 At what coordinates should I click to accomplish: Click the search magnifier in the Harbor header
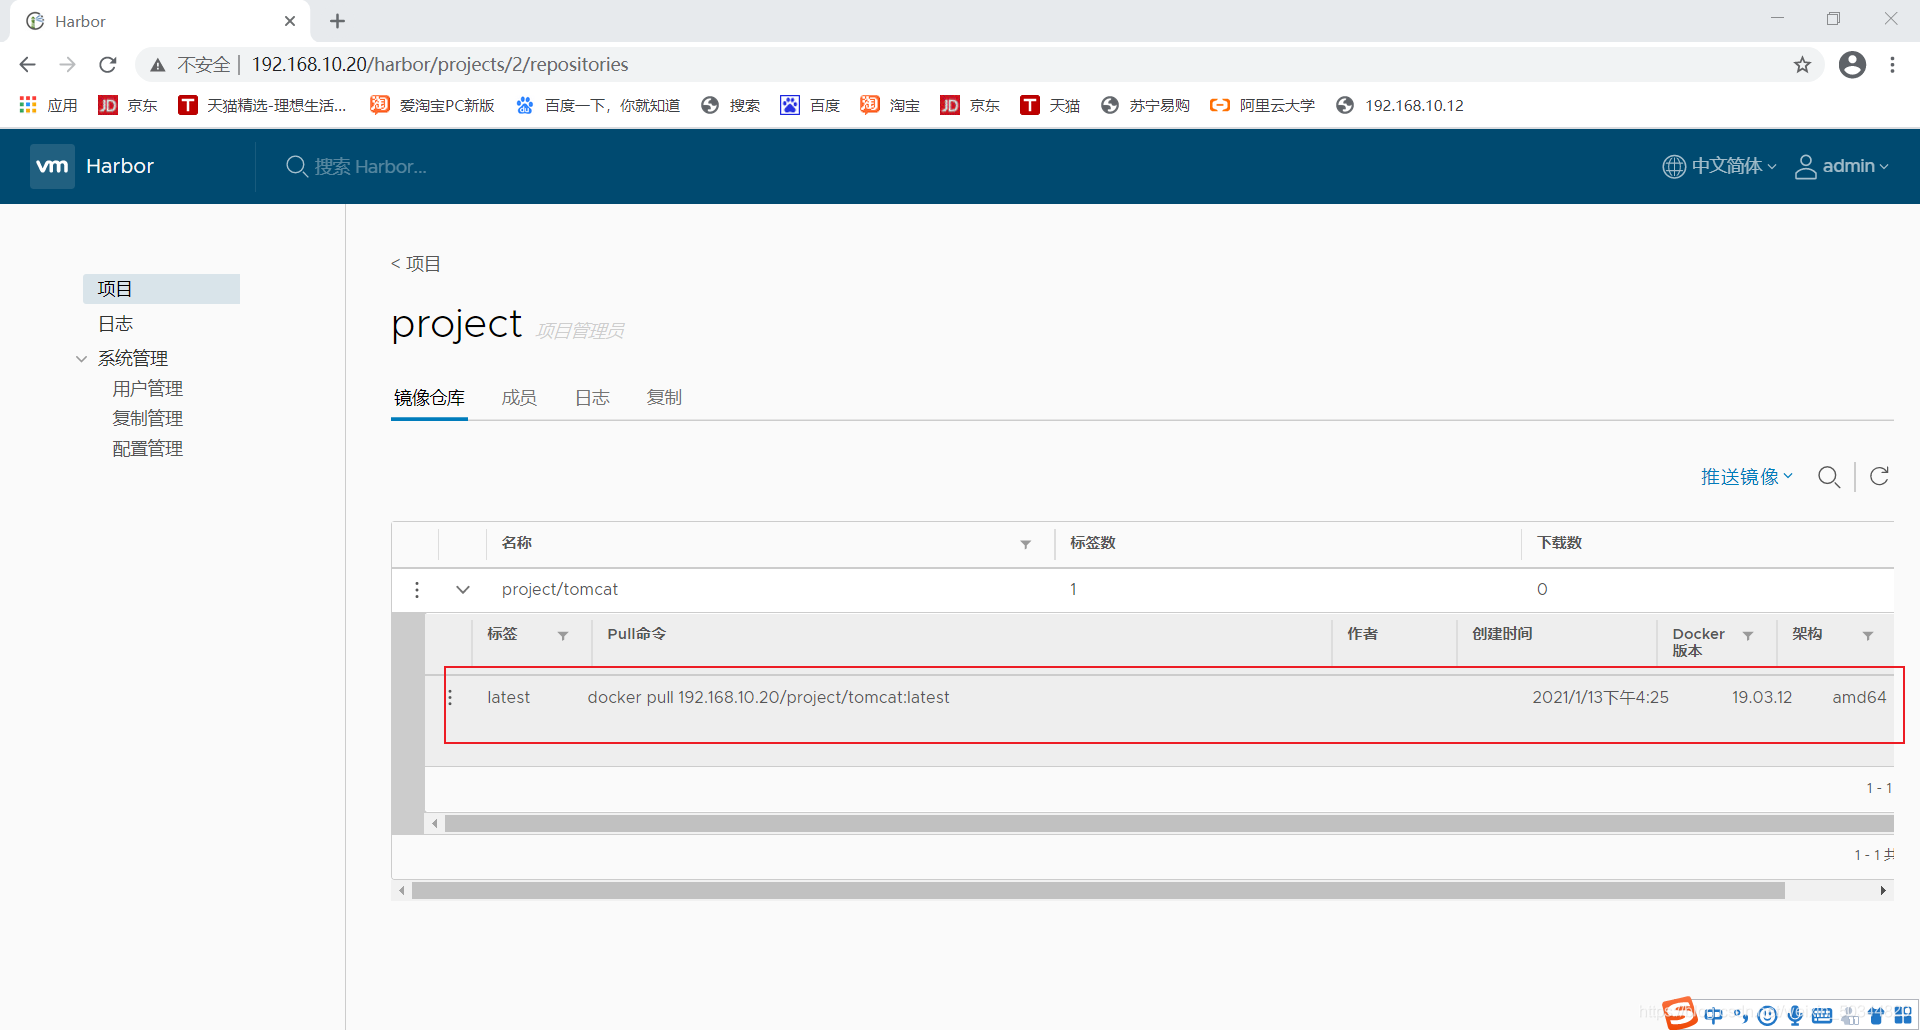pyautogui.click(x=296, y=166)
